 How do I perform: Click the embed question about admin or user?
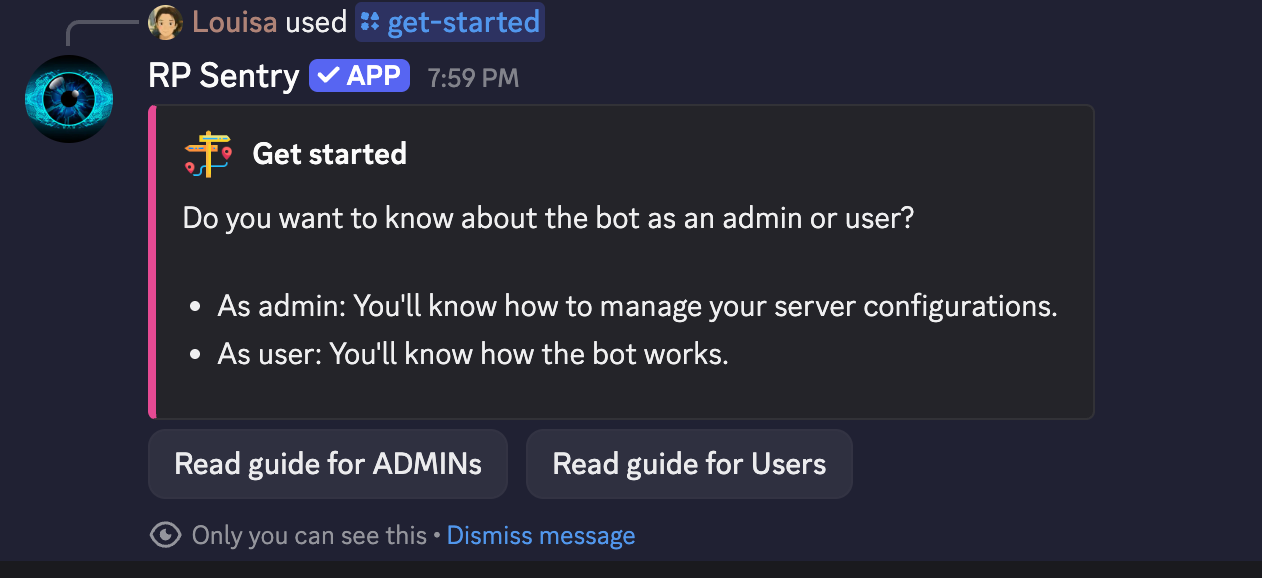coord(548,218)
